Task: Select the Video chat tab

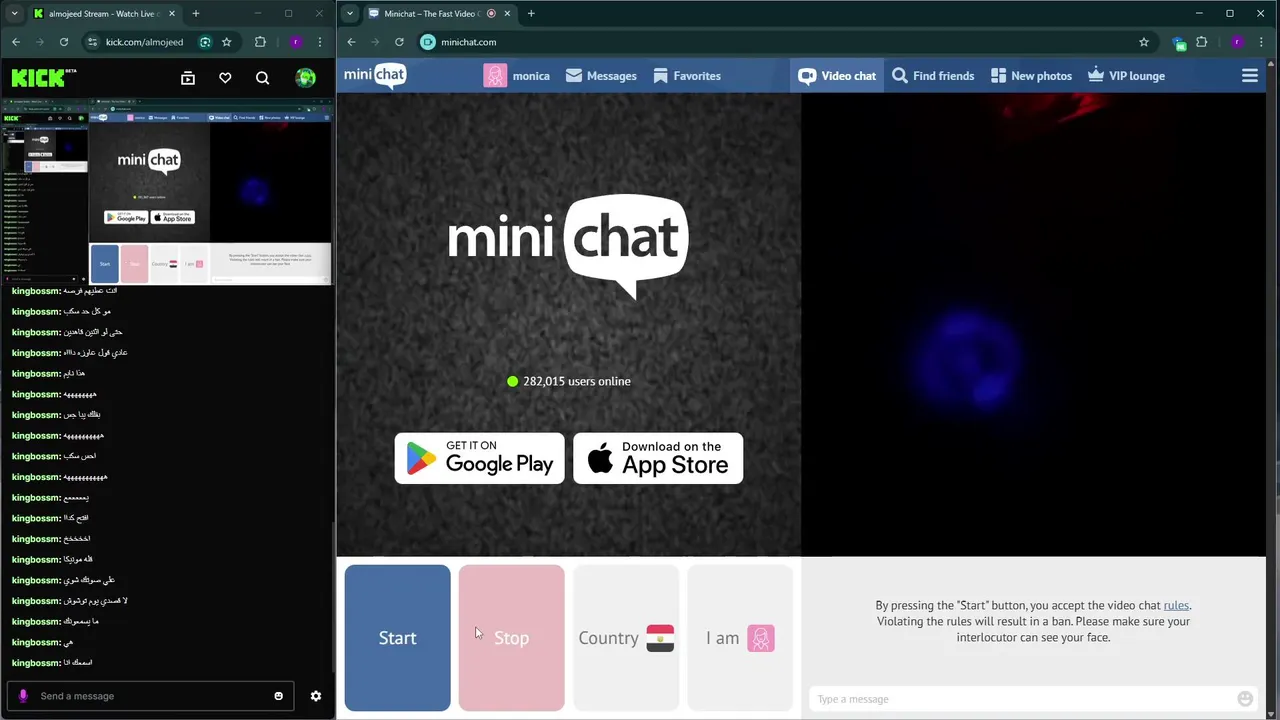Action: tap(837, 76)
